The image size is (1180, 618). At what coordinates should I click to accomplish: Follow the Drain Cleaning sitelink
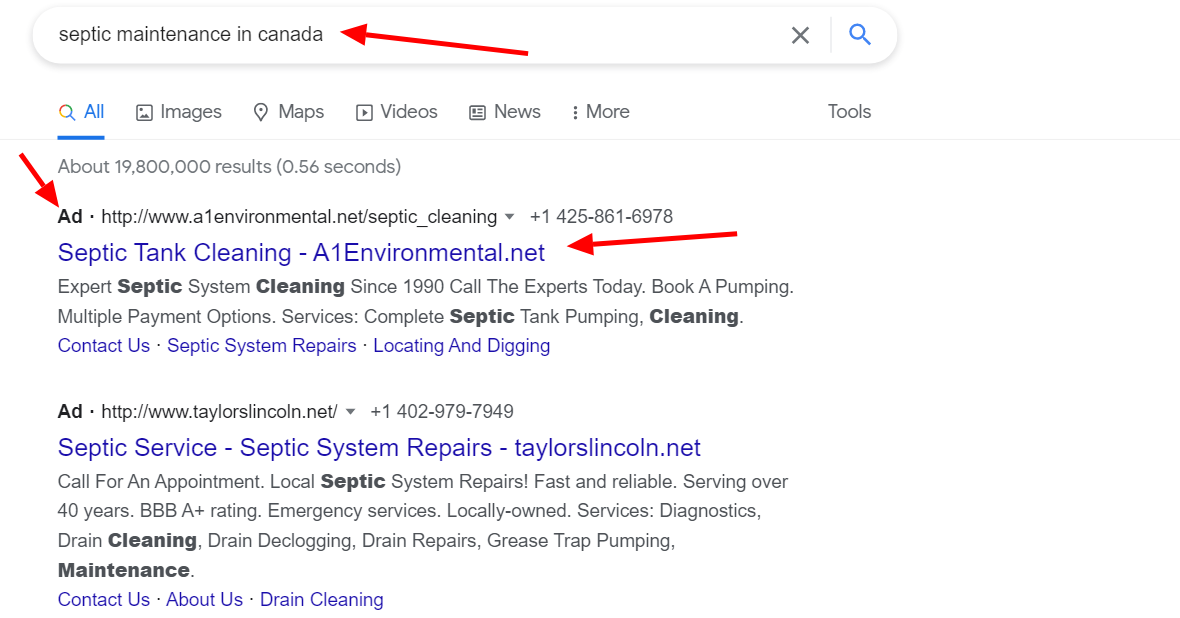(321, 599)
